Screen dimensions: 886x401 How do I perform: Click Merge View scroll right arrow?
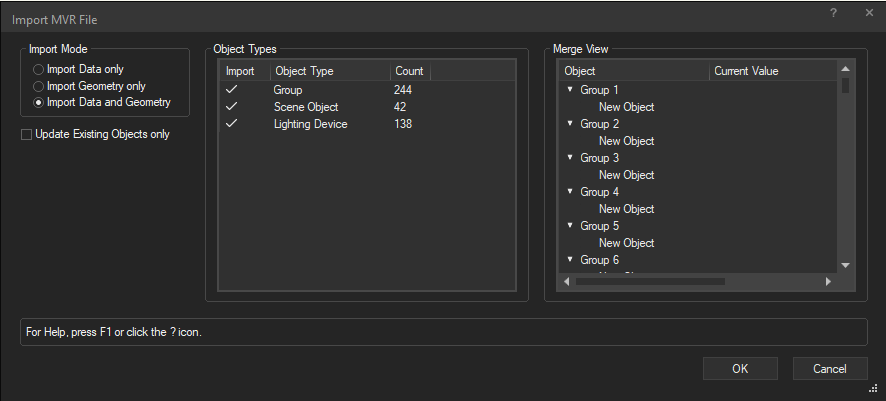[828, 282]
